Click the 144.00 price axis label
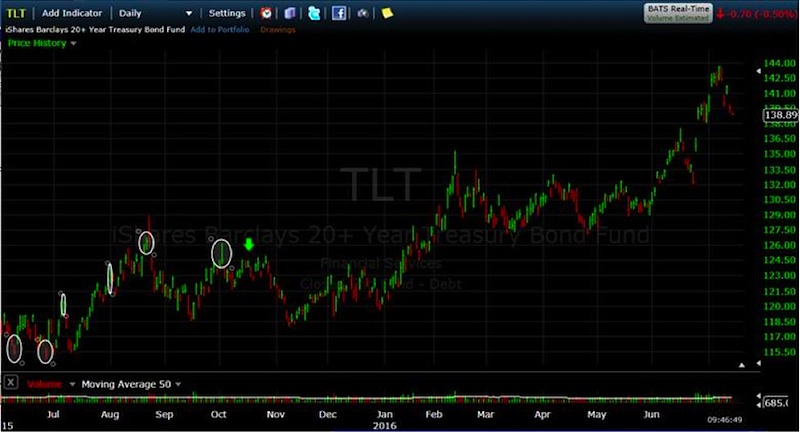Screen dimensions: 800x432 click(x=779, y=63)
